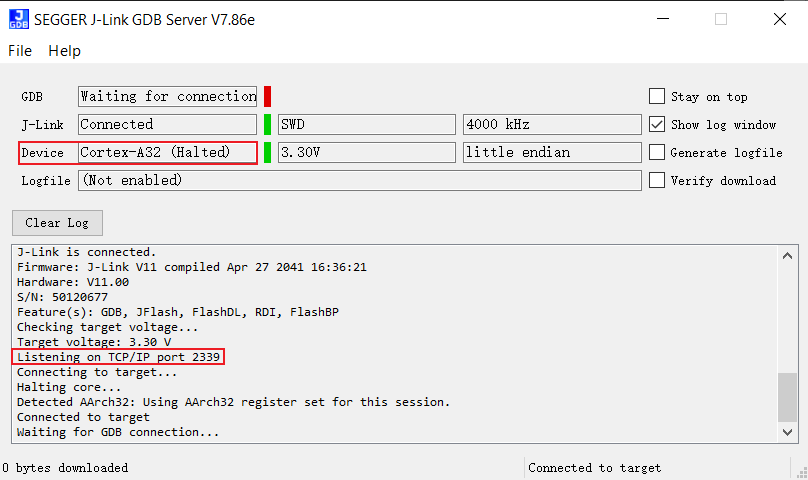808x480 pixels.
Task: Toggle the Verify download checkbox
Action: tap(657, 180)
